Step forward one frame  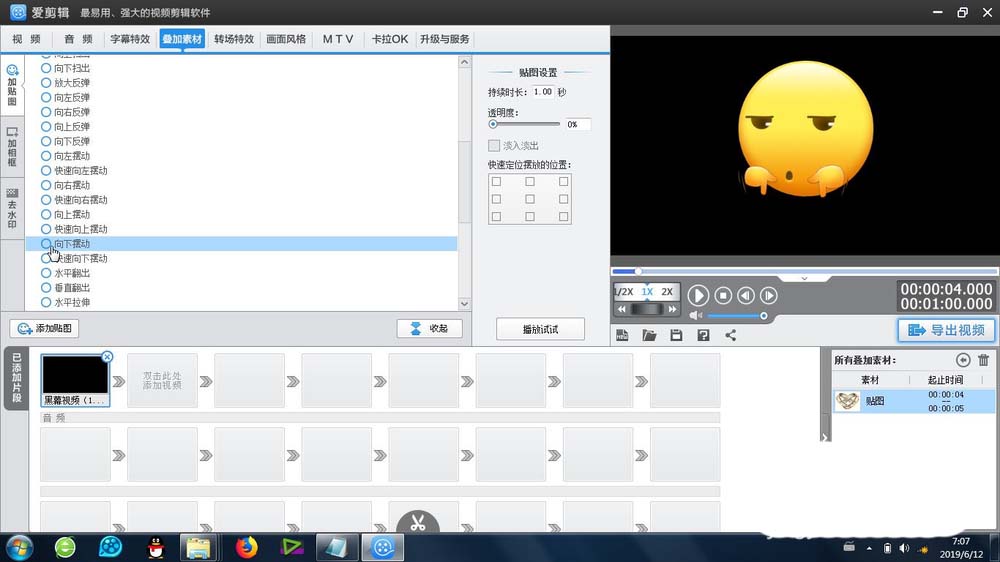point(768,295)
